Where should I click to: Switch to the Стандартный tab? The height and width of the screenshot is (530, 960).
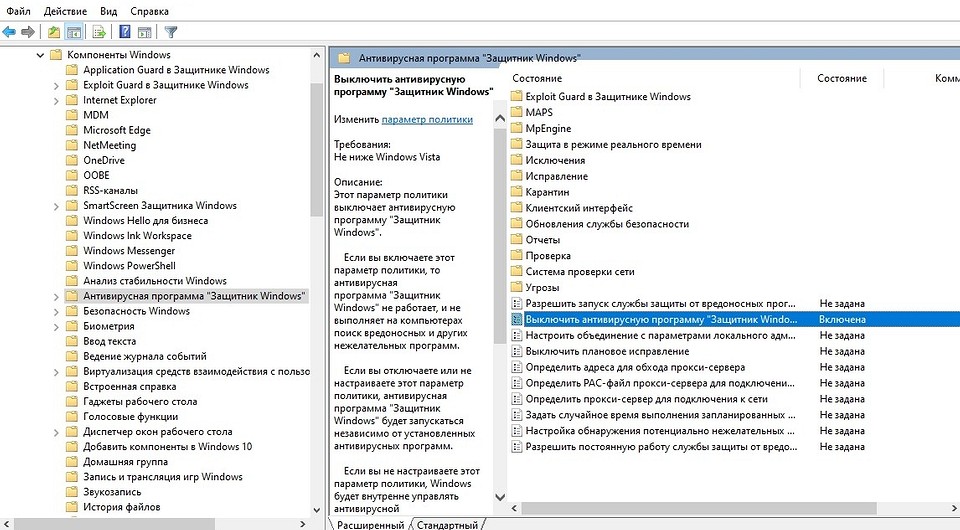tap(447, 524)
